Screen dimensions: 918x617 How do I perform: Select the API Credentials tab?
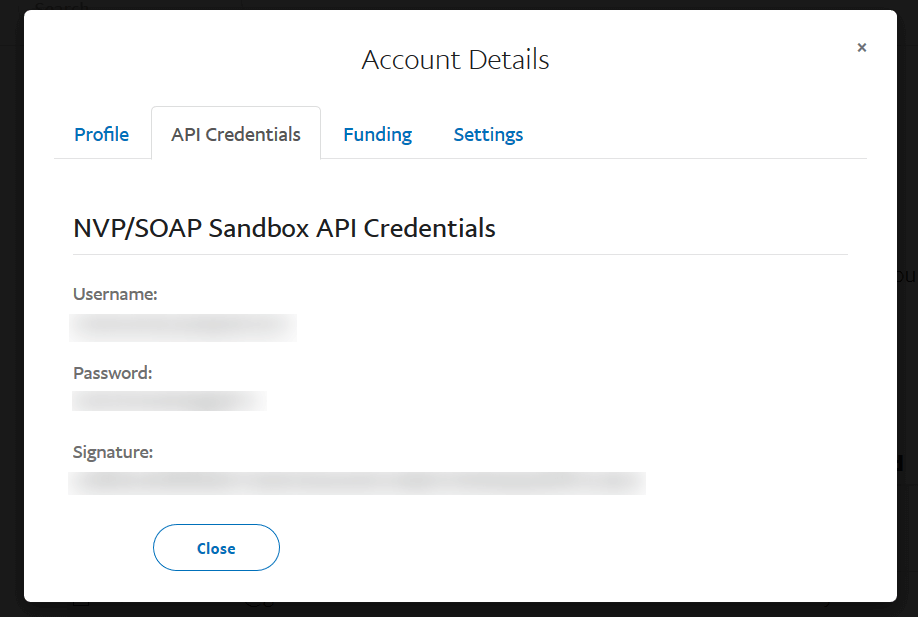(x=236, y=133)
